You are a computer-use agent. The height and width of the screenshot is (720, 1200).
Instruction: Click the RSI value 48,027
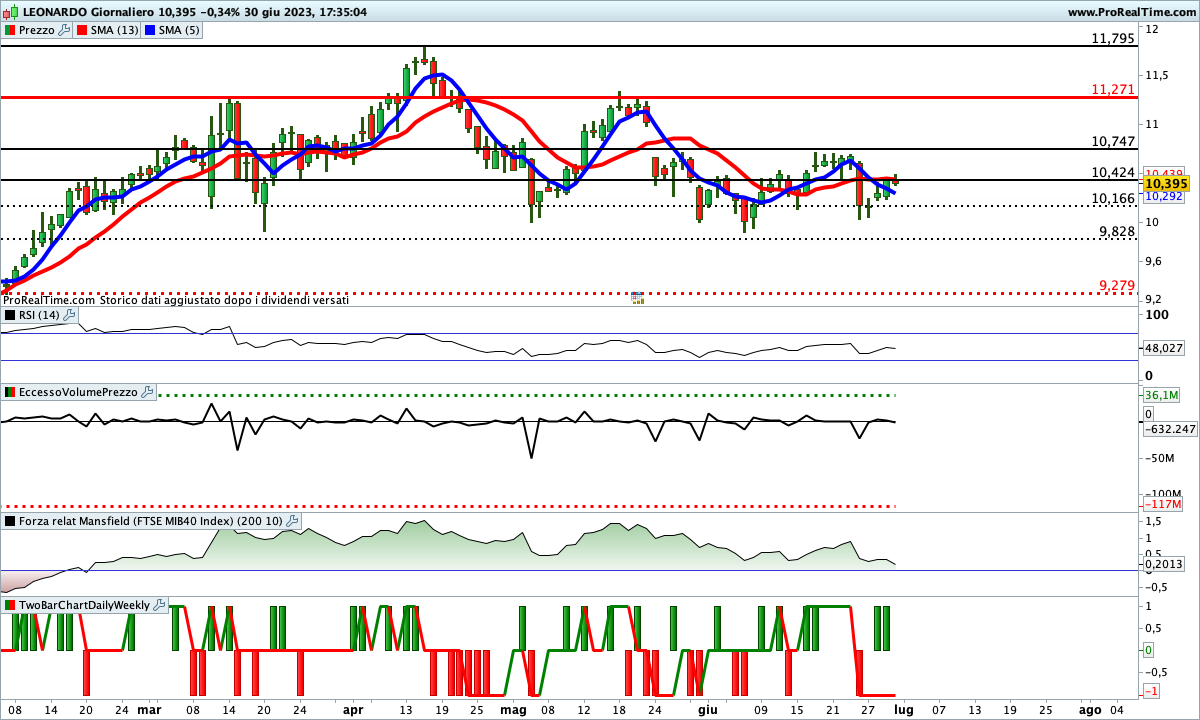tap(1165, 348)
